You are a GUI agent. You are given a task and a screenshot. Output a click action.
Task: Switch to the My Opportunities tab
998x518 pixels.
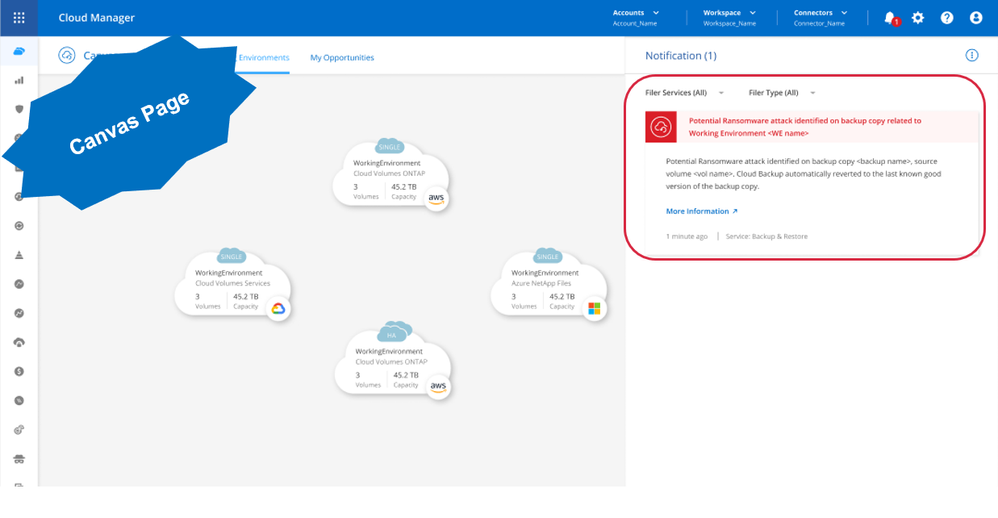pos(342,58)
